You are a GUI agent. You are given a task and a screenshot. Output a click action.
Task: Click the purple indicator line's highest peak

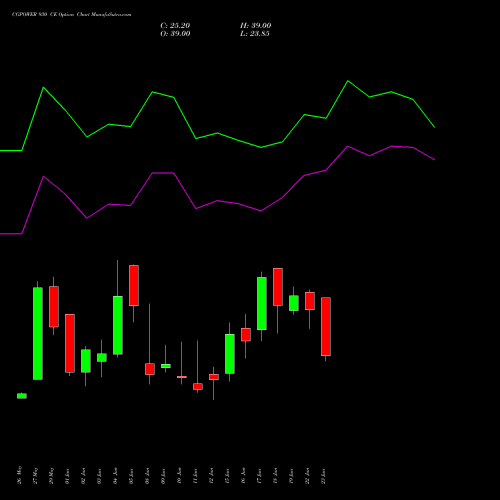pyautogui.click(x=348, y=146)
